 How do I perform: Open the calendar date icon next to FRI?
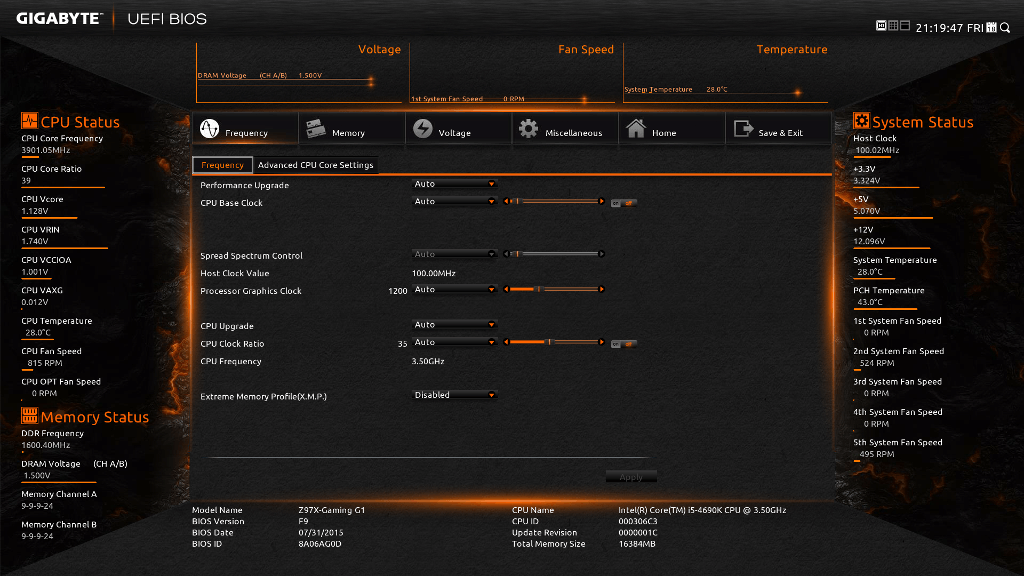click(991, 27)
